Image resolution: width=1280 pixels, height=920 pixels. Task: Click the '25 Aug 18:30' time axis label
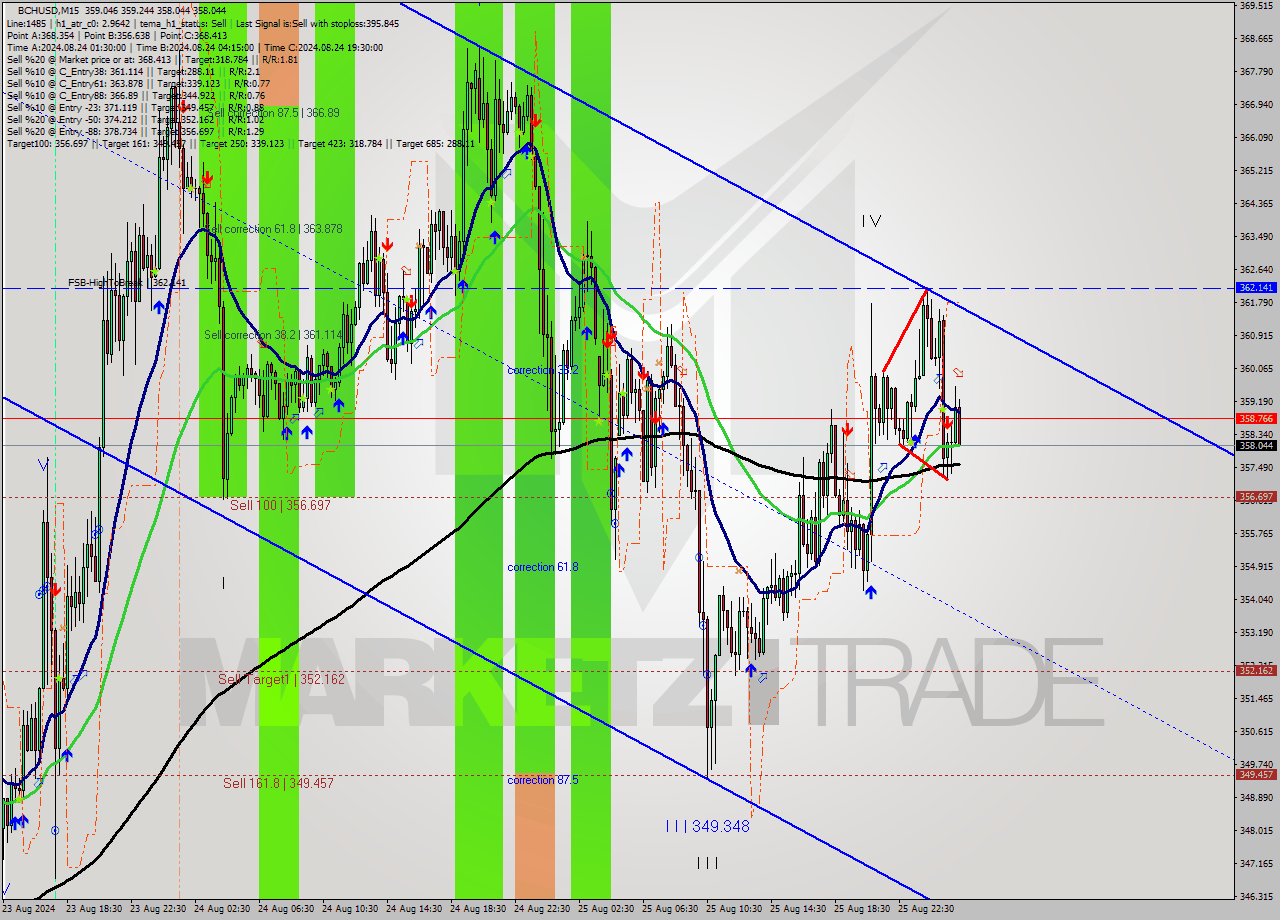click(862, 909)
